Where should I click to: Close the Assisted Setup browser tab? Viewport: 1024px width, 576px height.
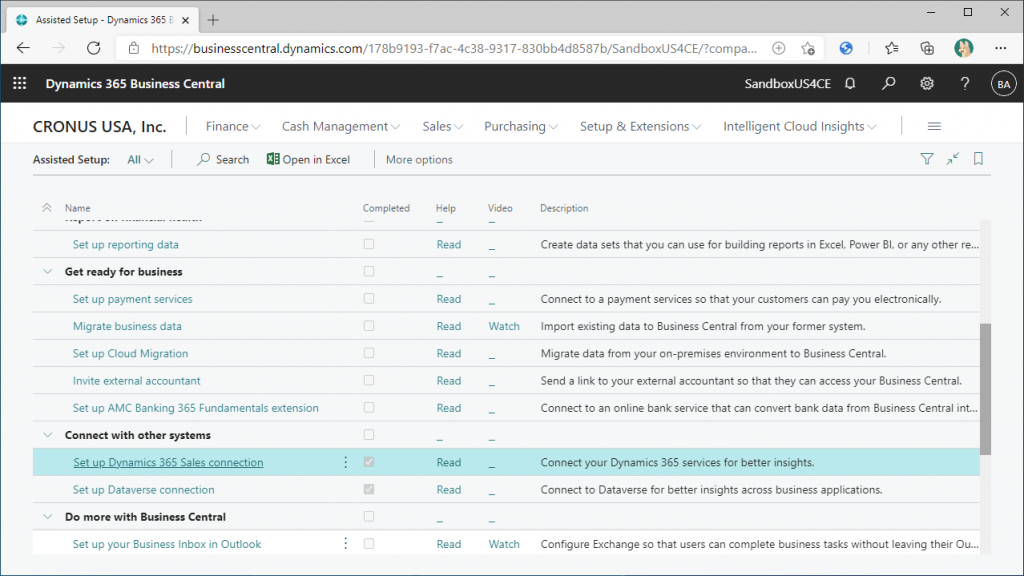[185, 20]
